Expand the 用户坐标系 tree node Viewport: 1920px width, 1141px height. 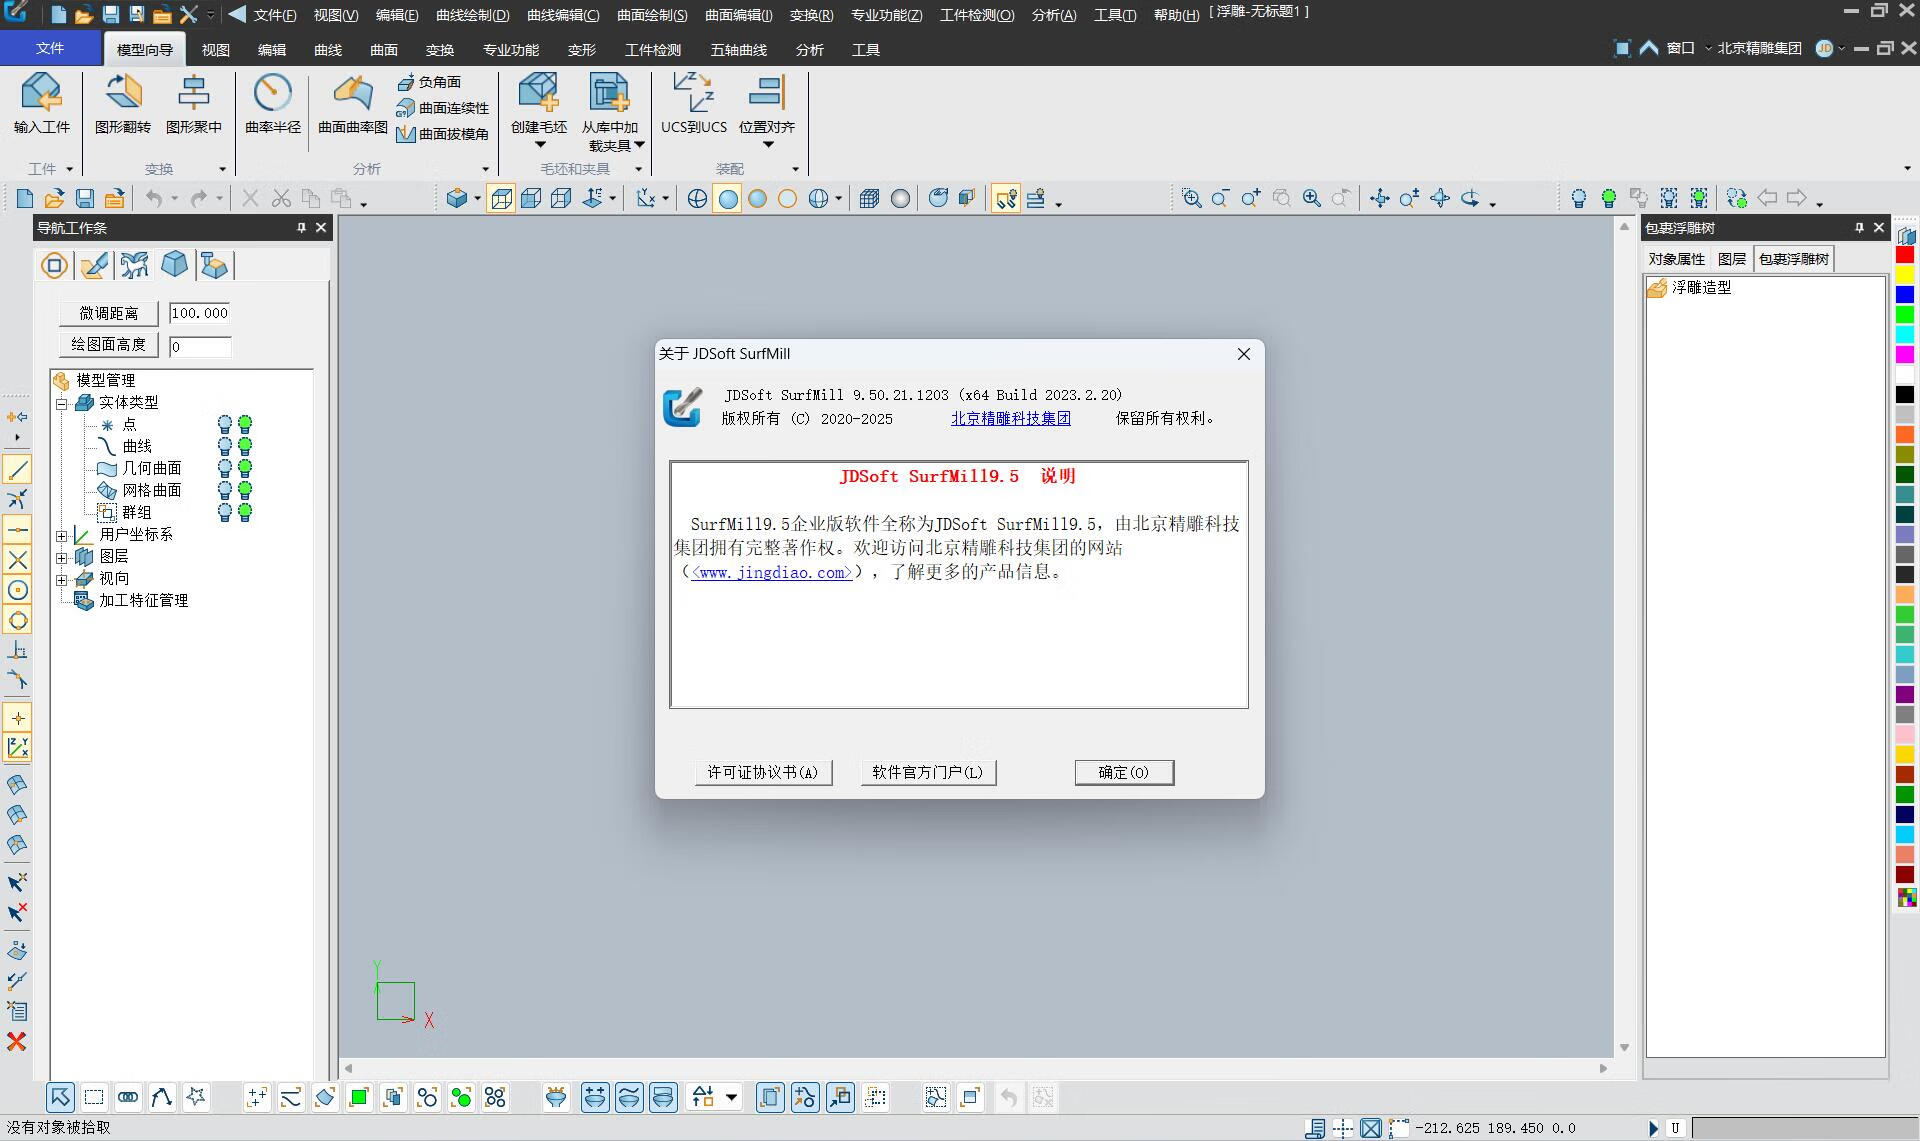62,536
